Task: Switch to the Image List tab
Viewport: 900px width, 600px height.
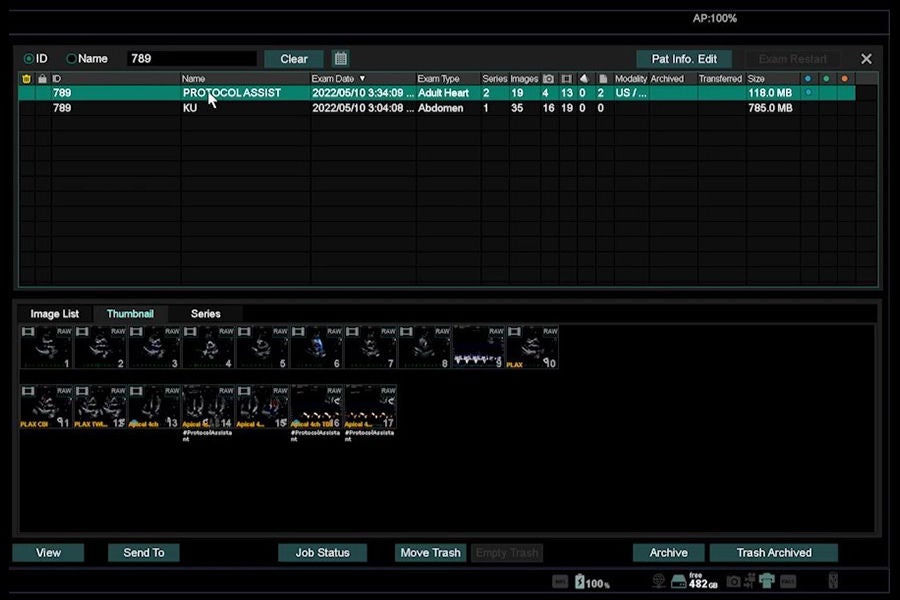Action: [x=55, y=313]
